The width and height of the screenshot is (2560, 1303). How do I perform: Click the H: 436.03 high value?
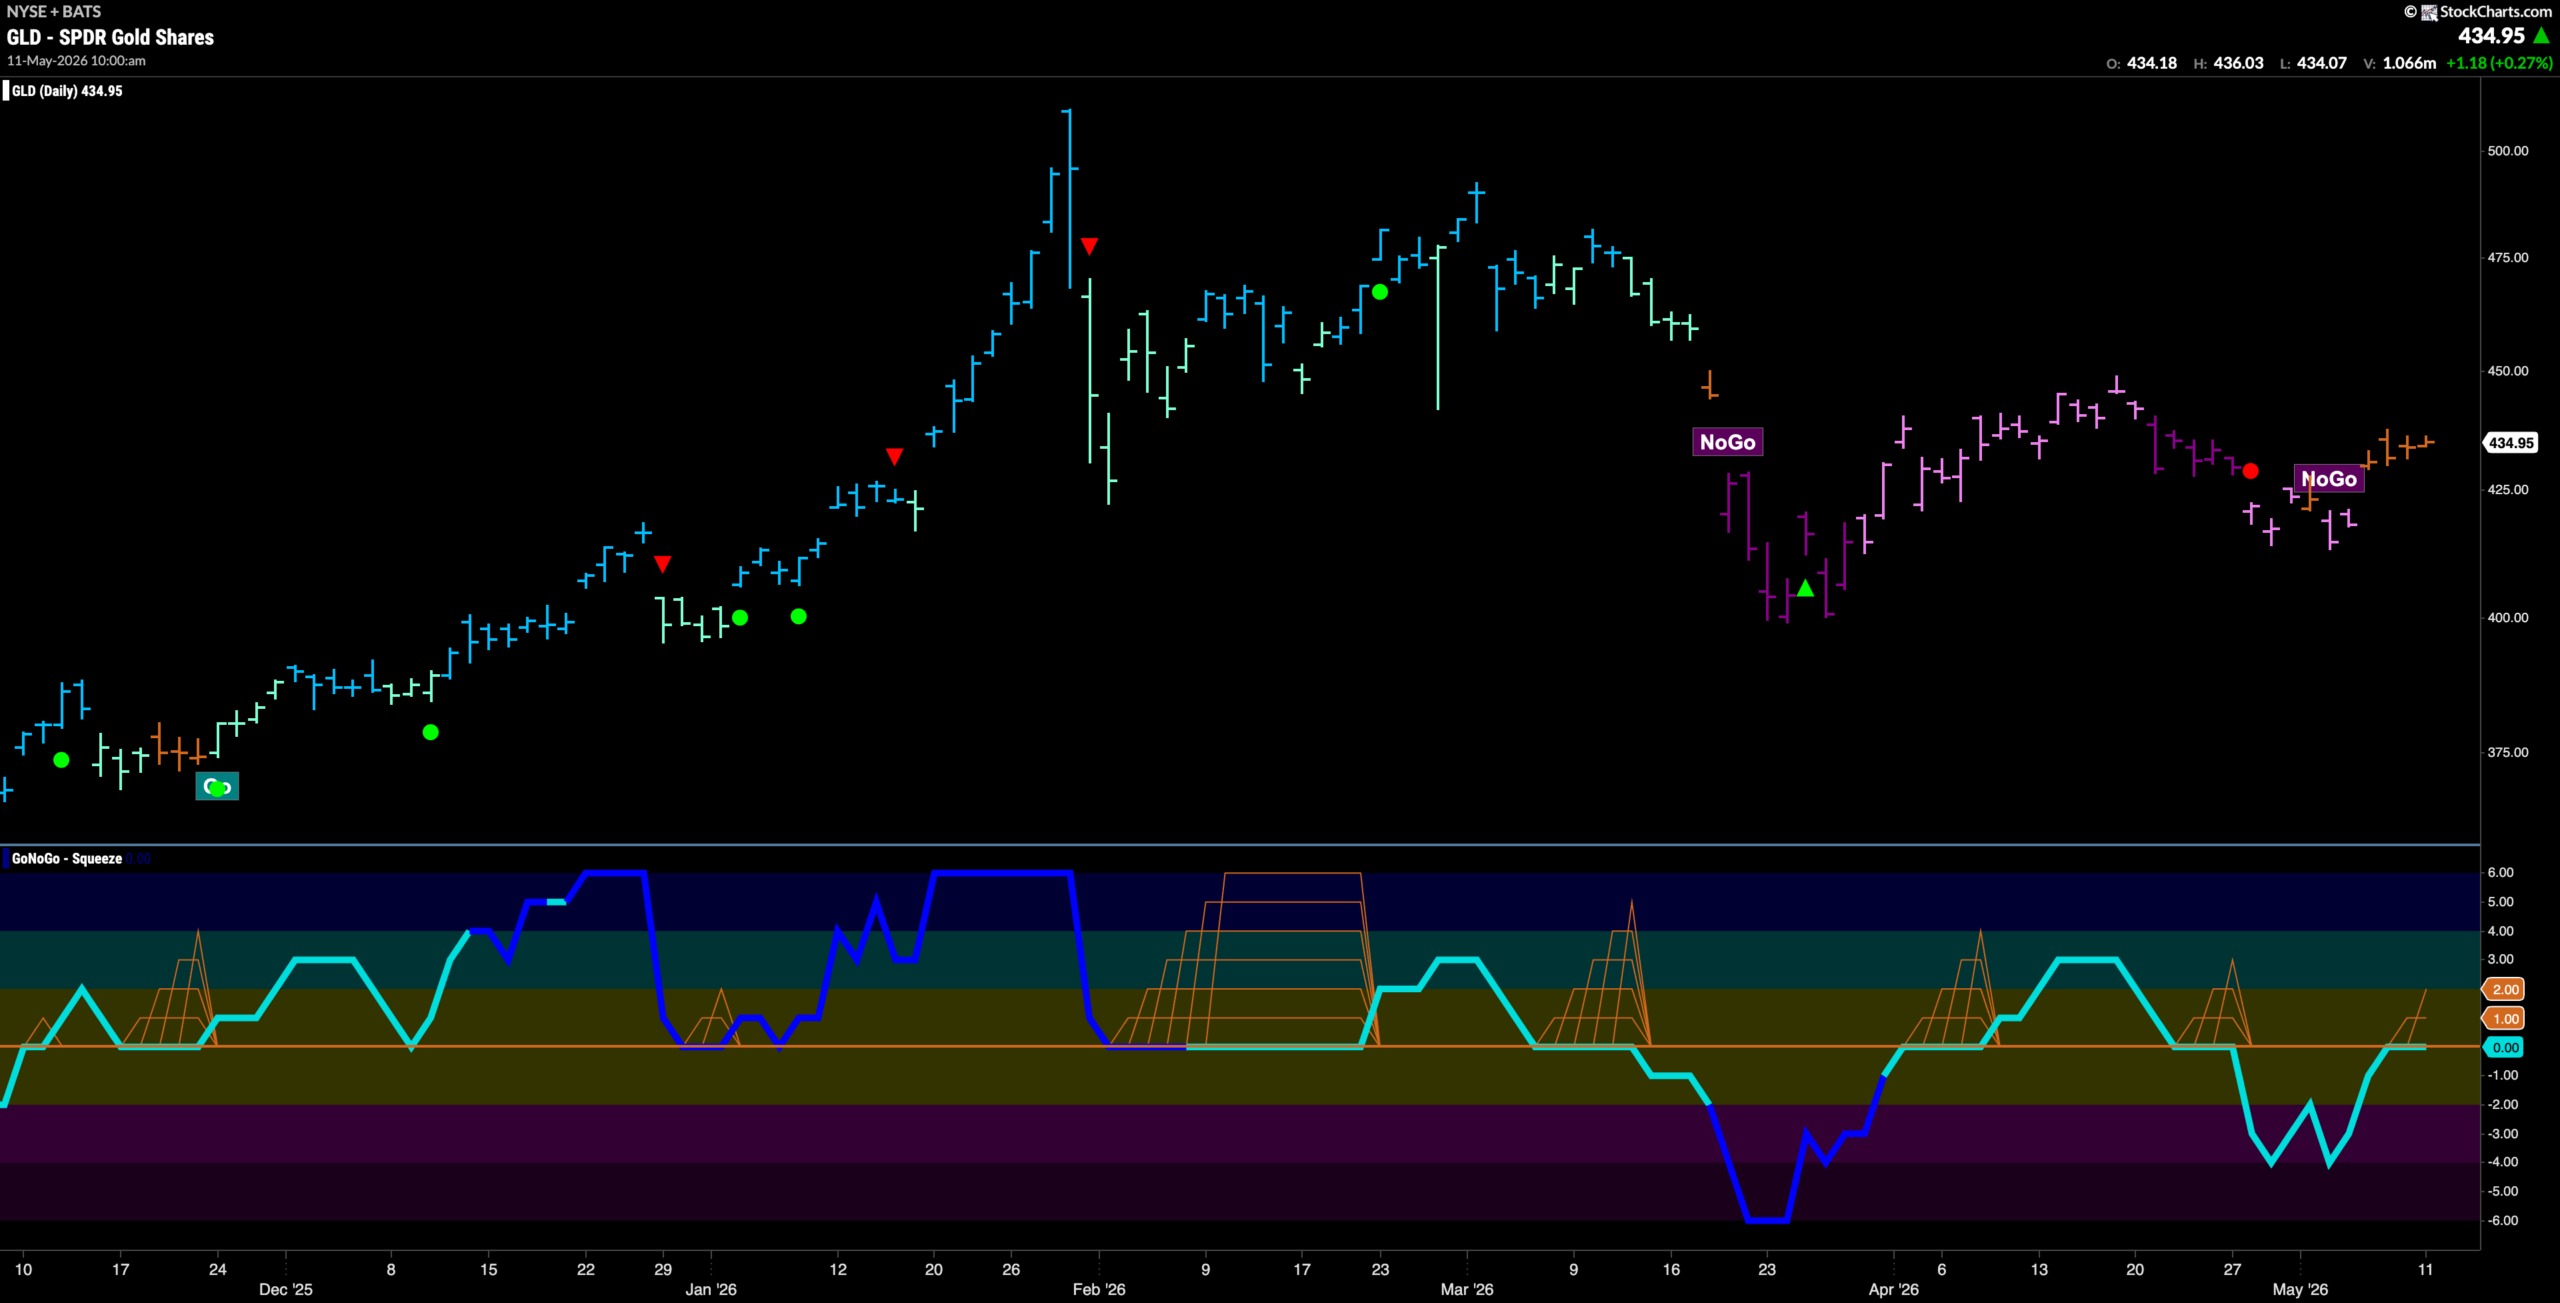pos(2229,63)
